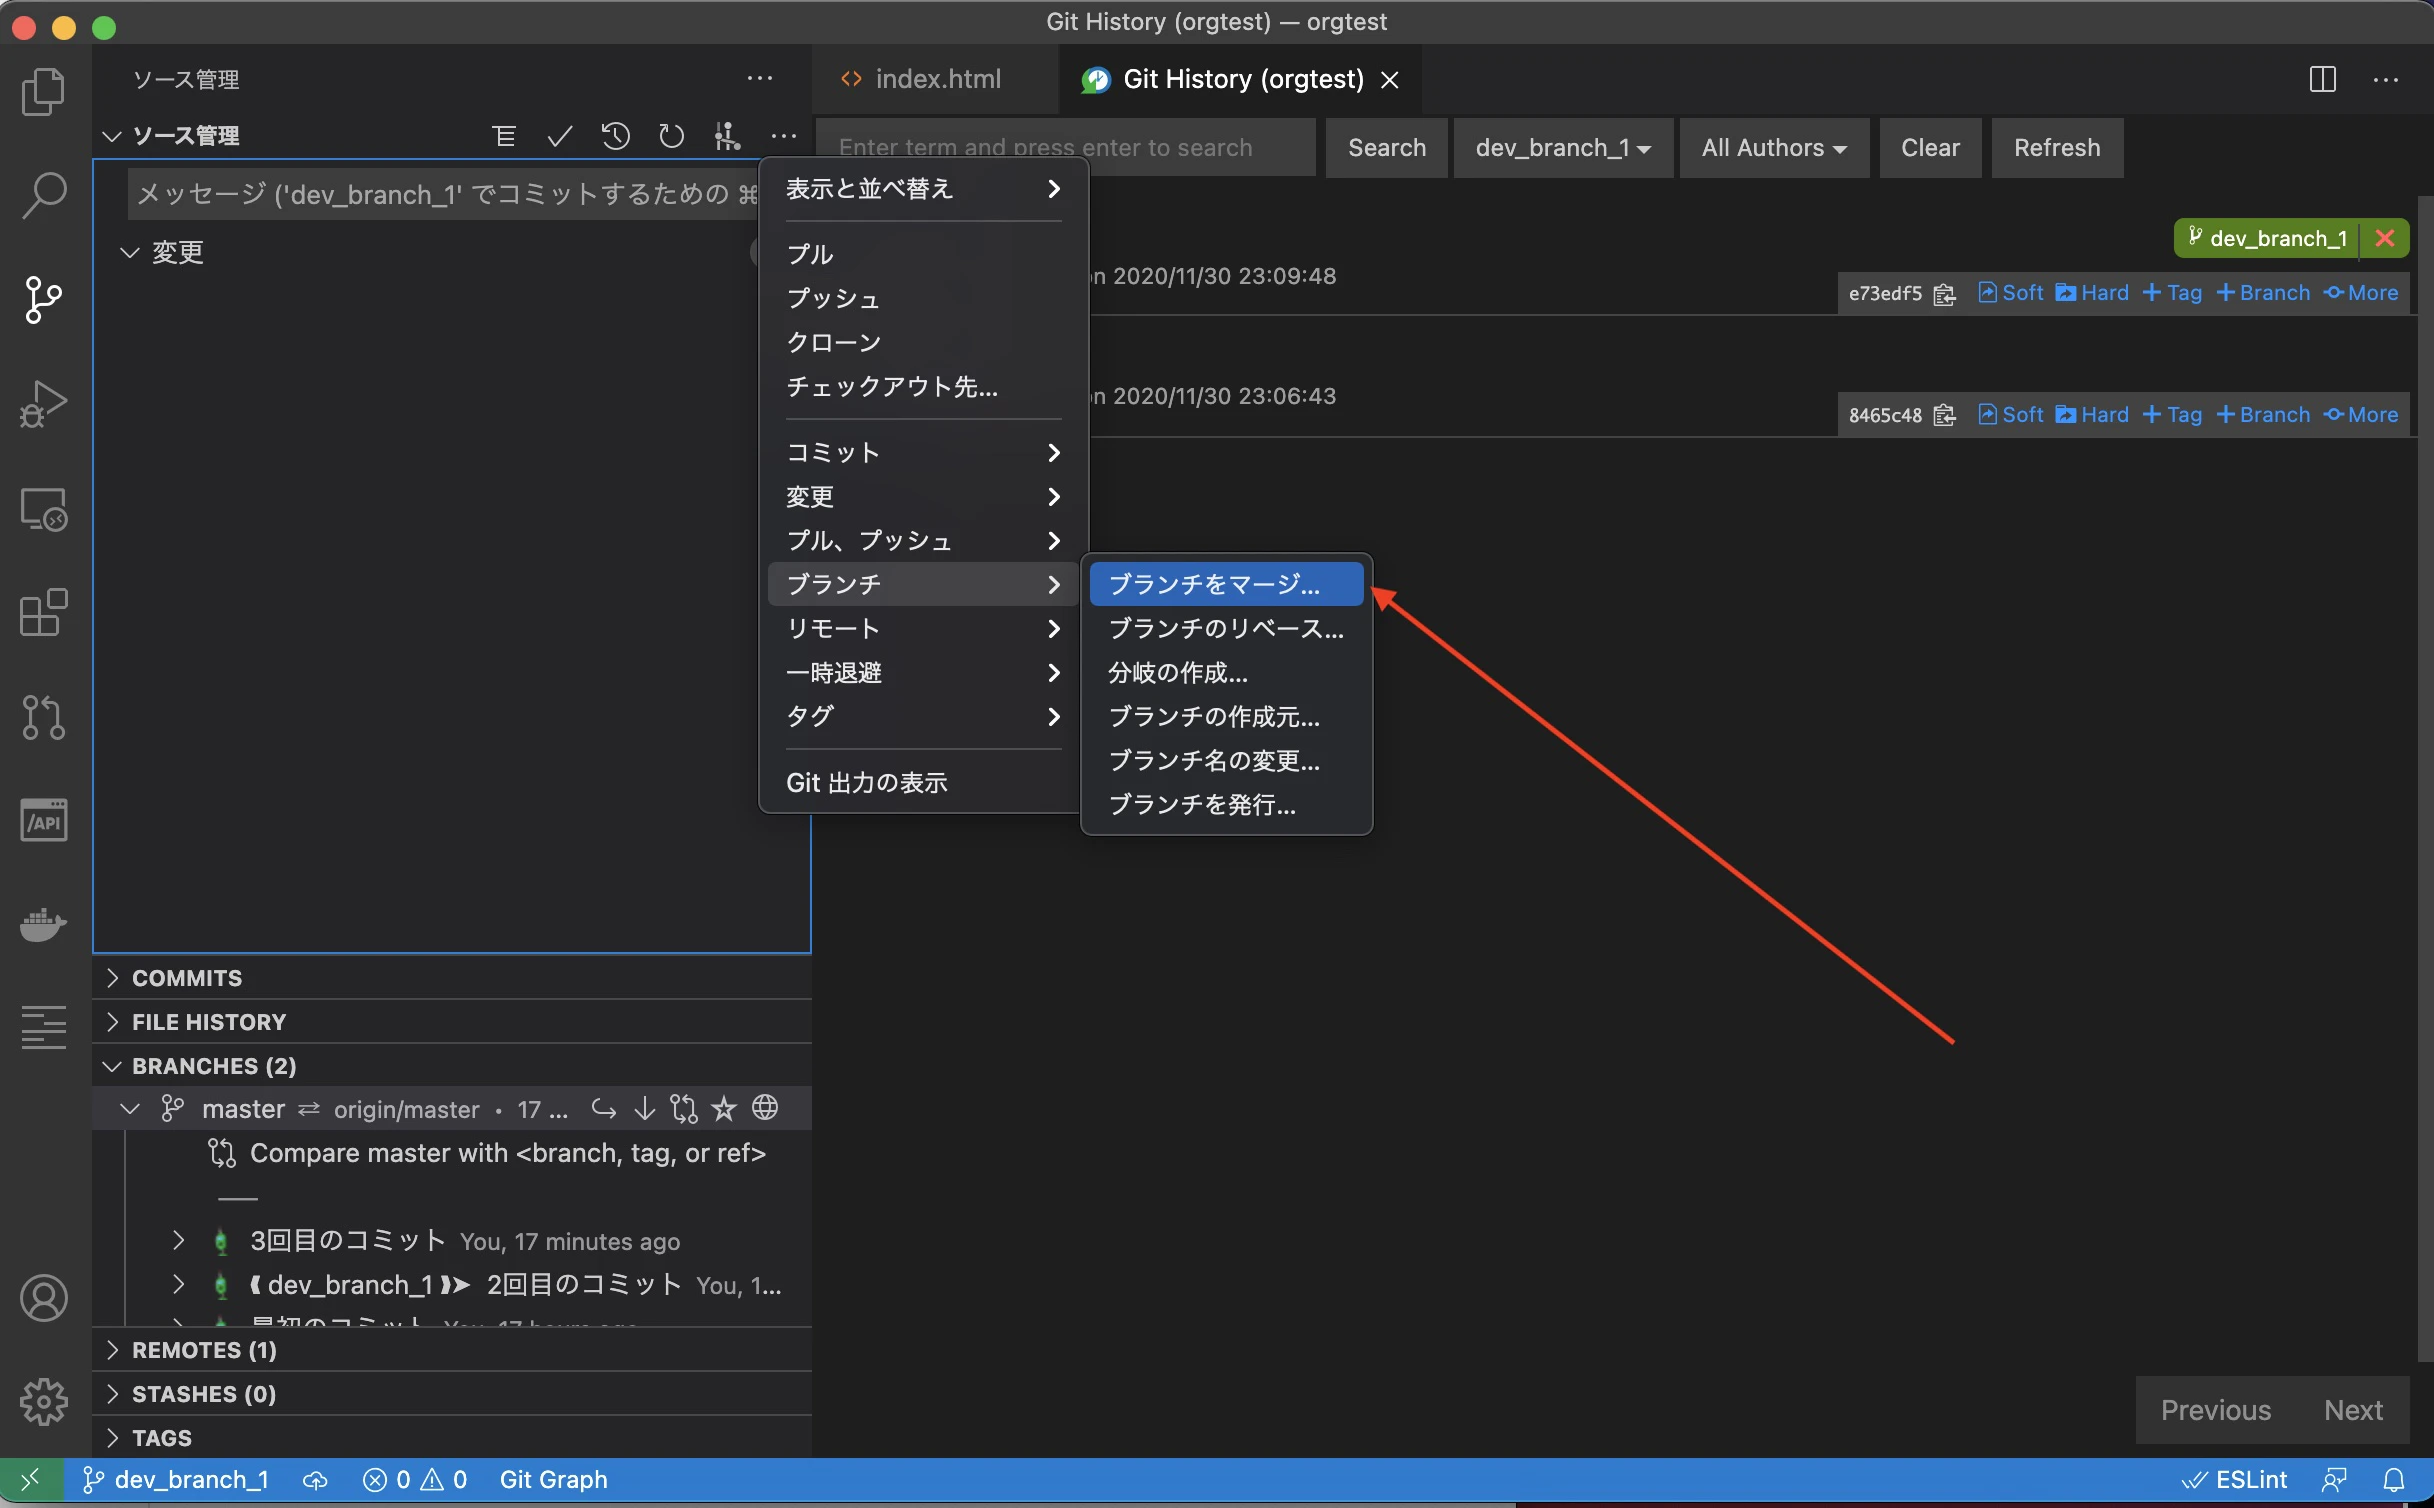Click the Clear button
Screen dimensions: 2434x1508
pos(1929,148)
